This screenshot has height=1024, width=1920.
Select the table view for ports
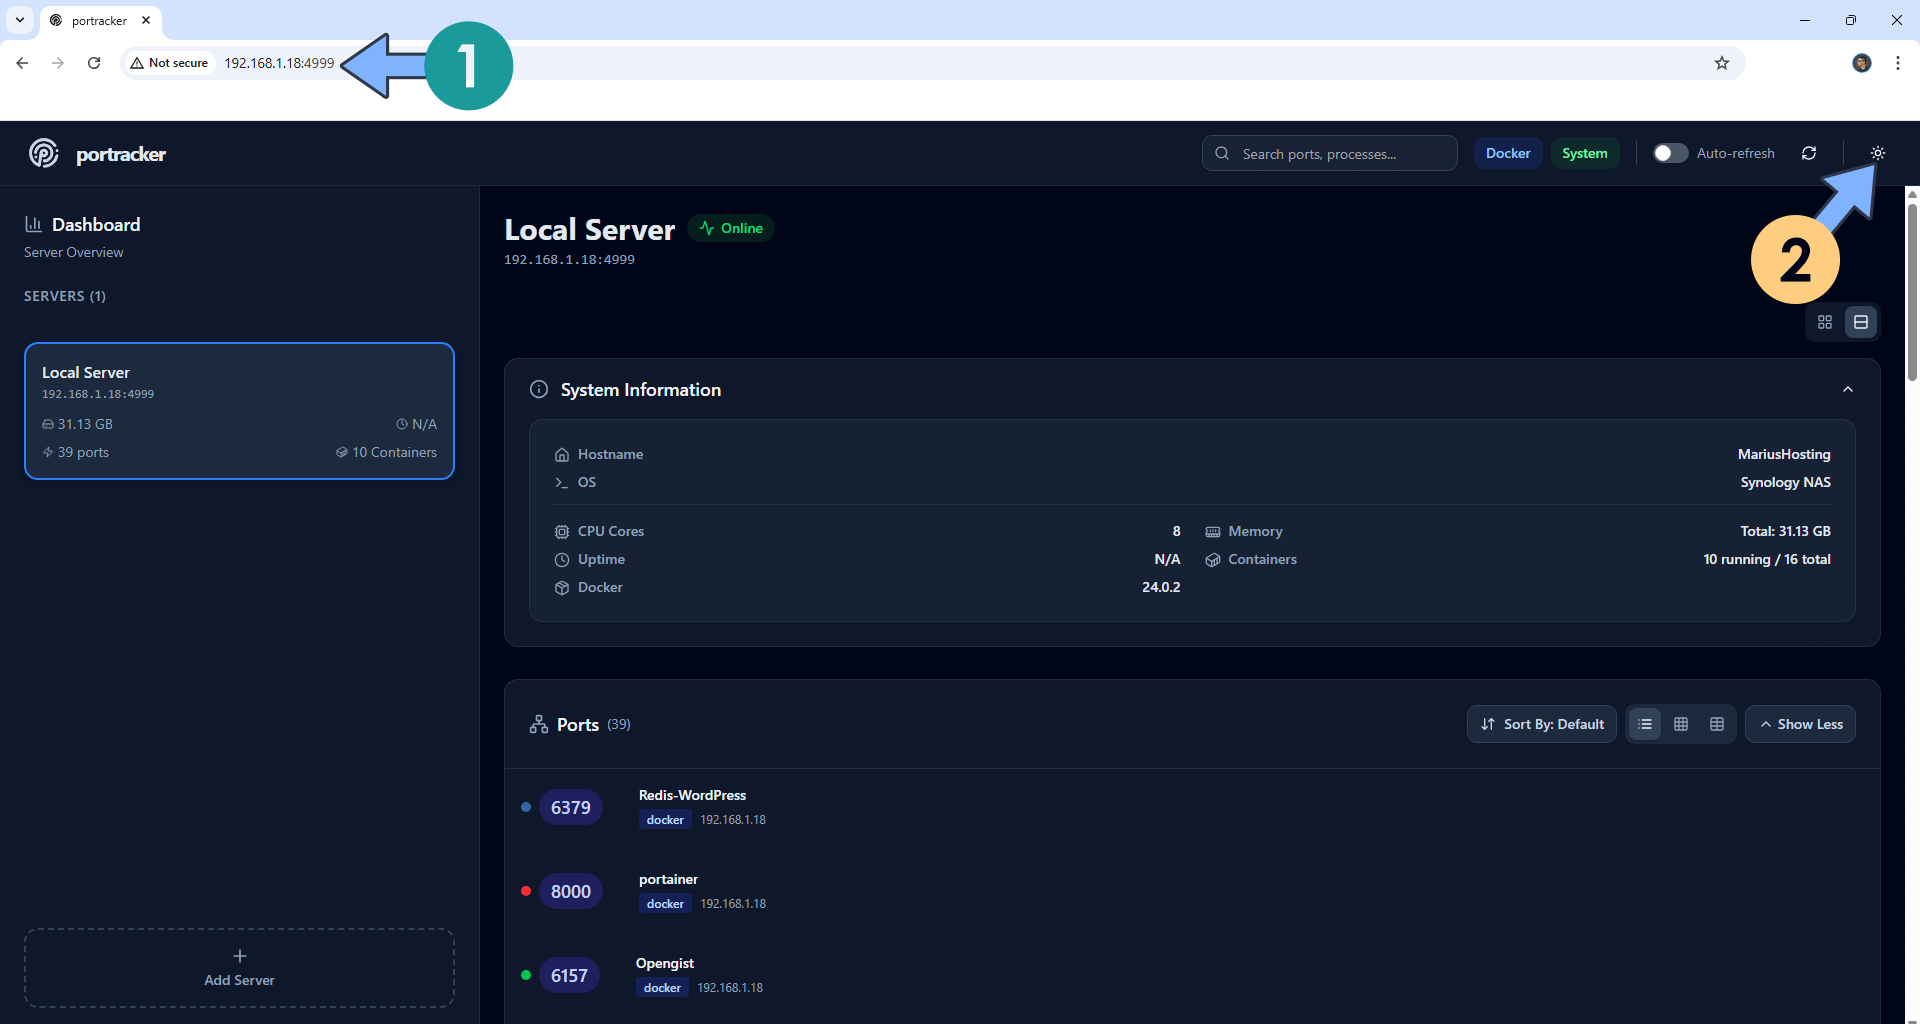pos(1717,724)
